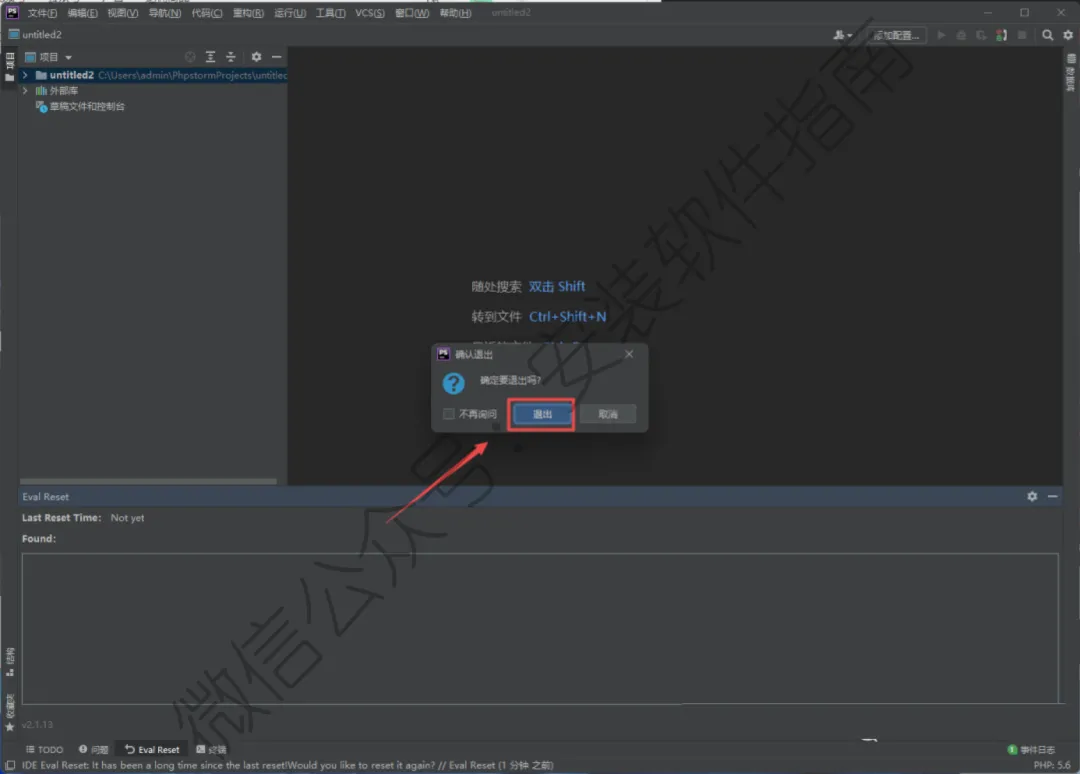
Task: Click the run with coverage icon
Action: (982, 35)
